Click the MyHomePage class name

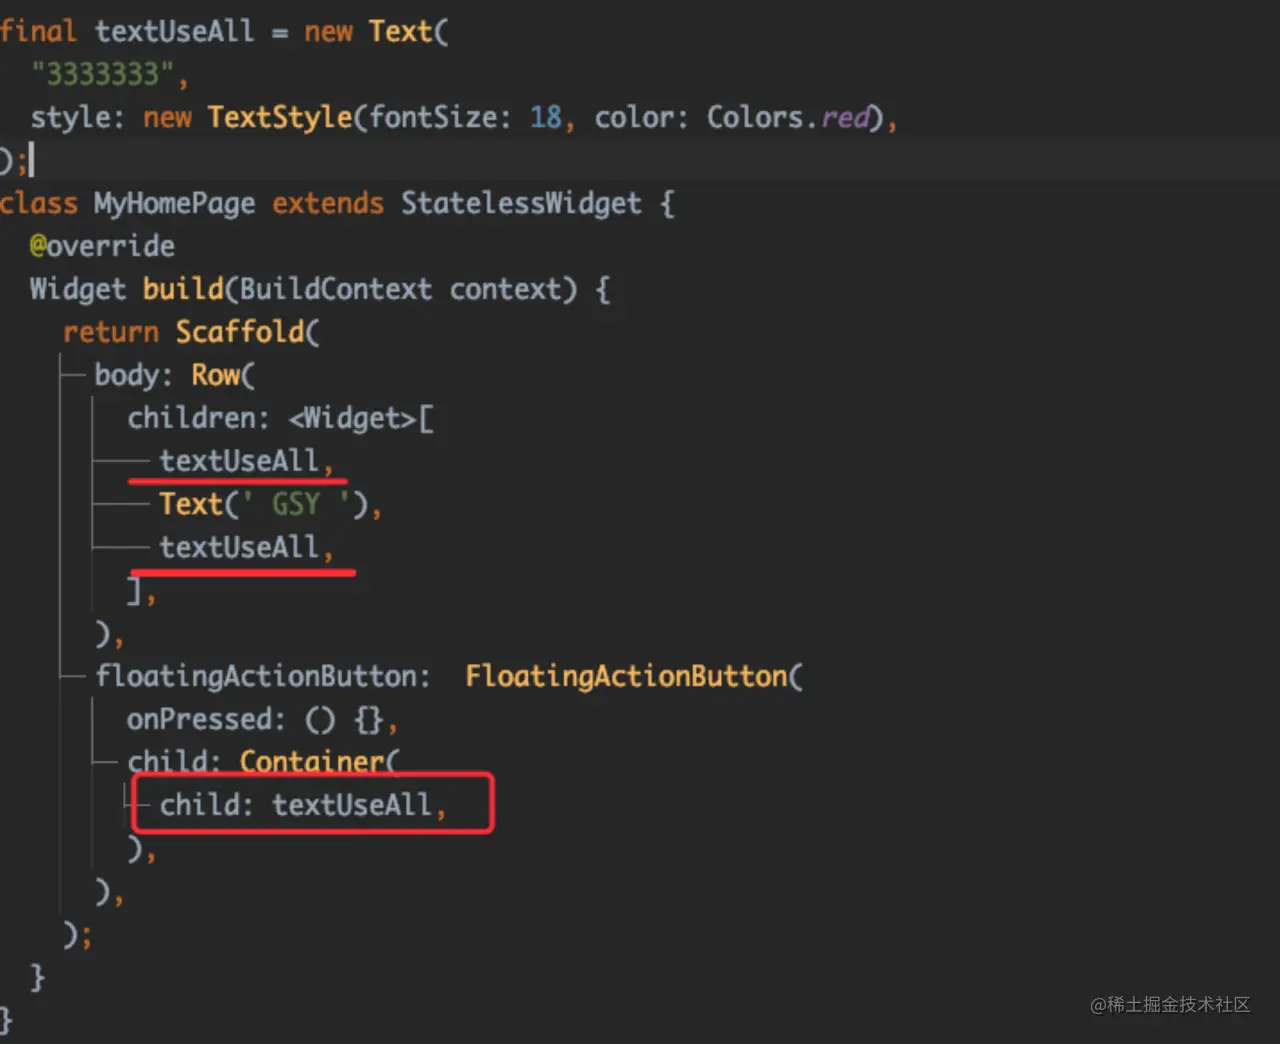[x=174, y=204]
